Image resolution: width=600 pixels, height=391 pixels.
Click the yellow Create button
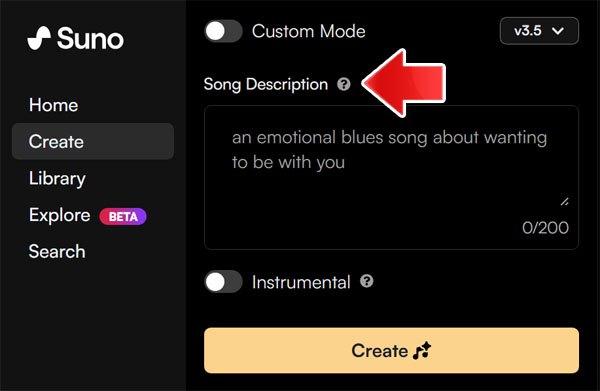[391, 350]
